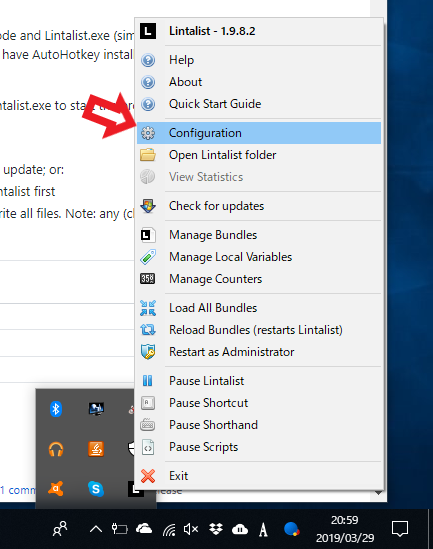Image resolution: width=433 pixels, height=549 pixels.
Task: Open Dropbox from the taskbar tray
Action: pos(216,529)
